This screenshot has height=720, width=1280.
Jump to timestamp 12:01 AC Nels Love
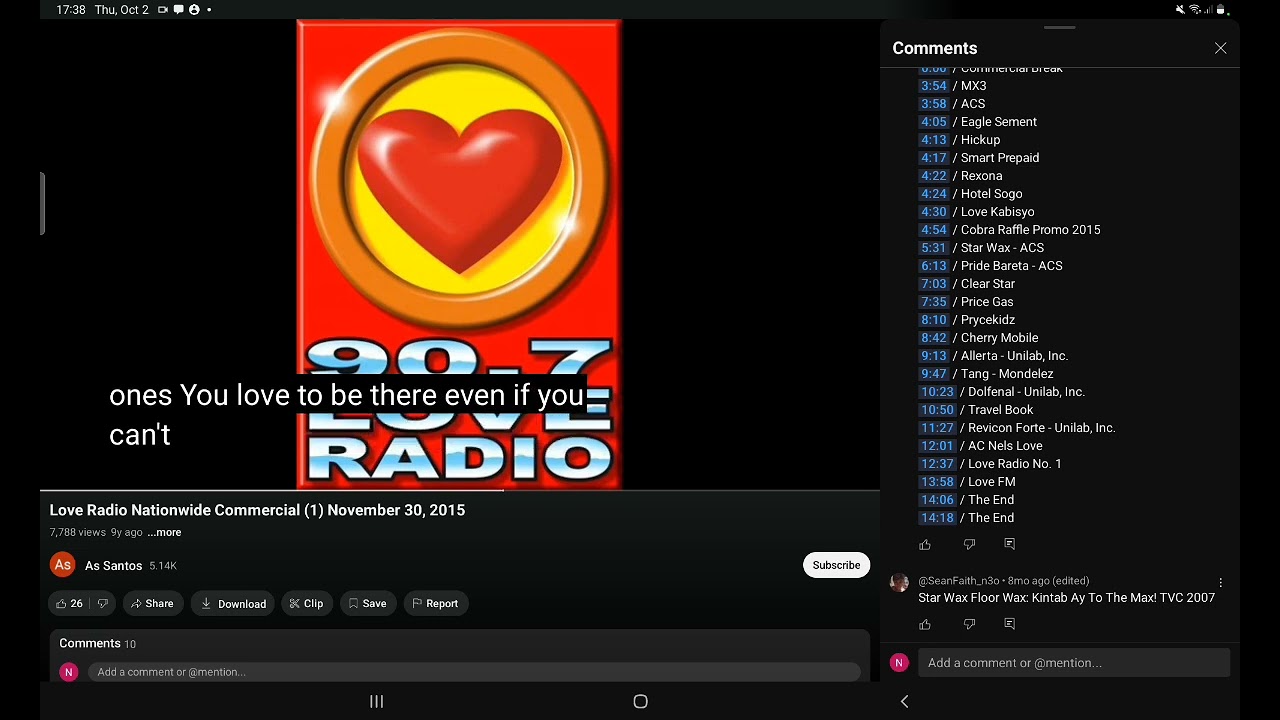(x=937, y=446)
